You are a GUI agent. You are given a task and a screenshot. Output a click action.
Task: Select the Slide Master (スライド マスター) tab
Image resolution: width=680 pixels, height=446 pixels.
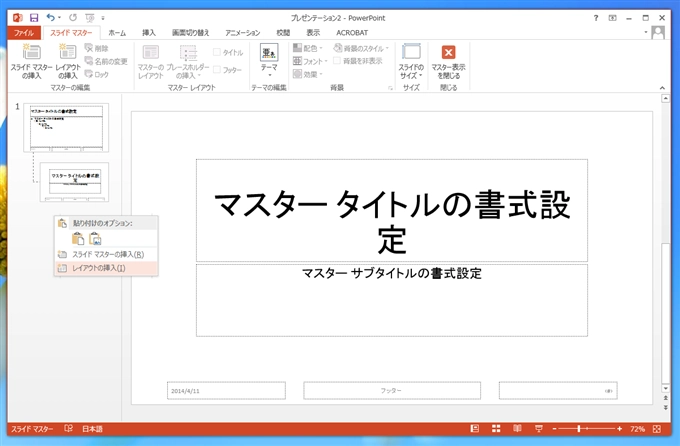71,33
